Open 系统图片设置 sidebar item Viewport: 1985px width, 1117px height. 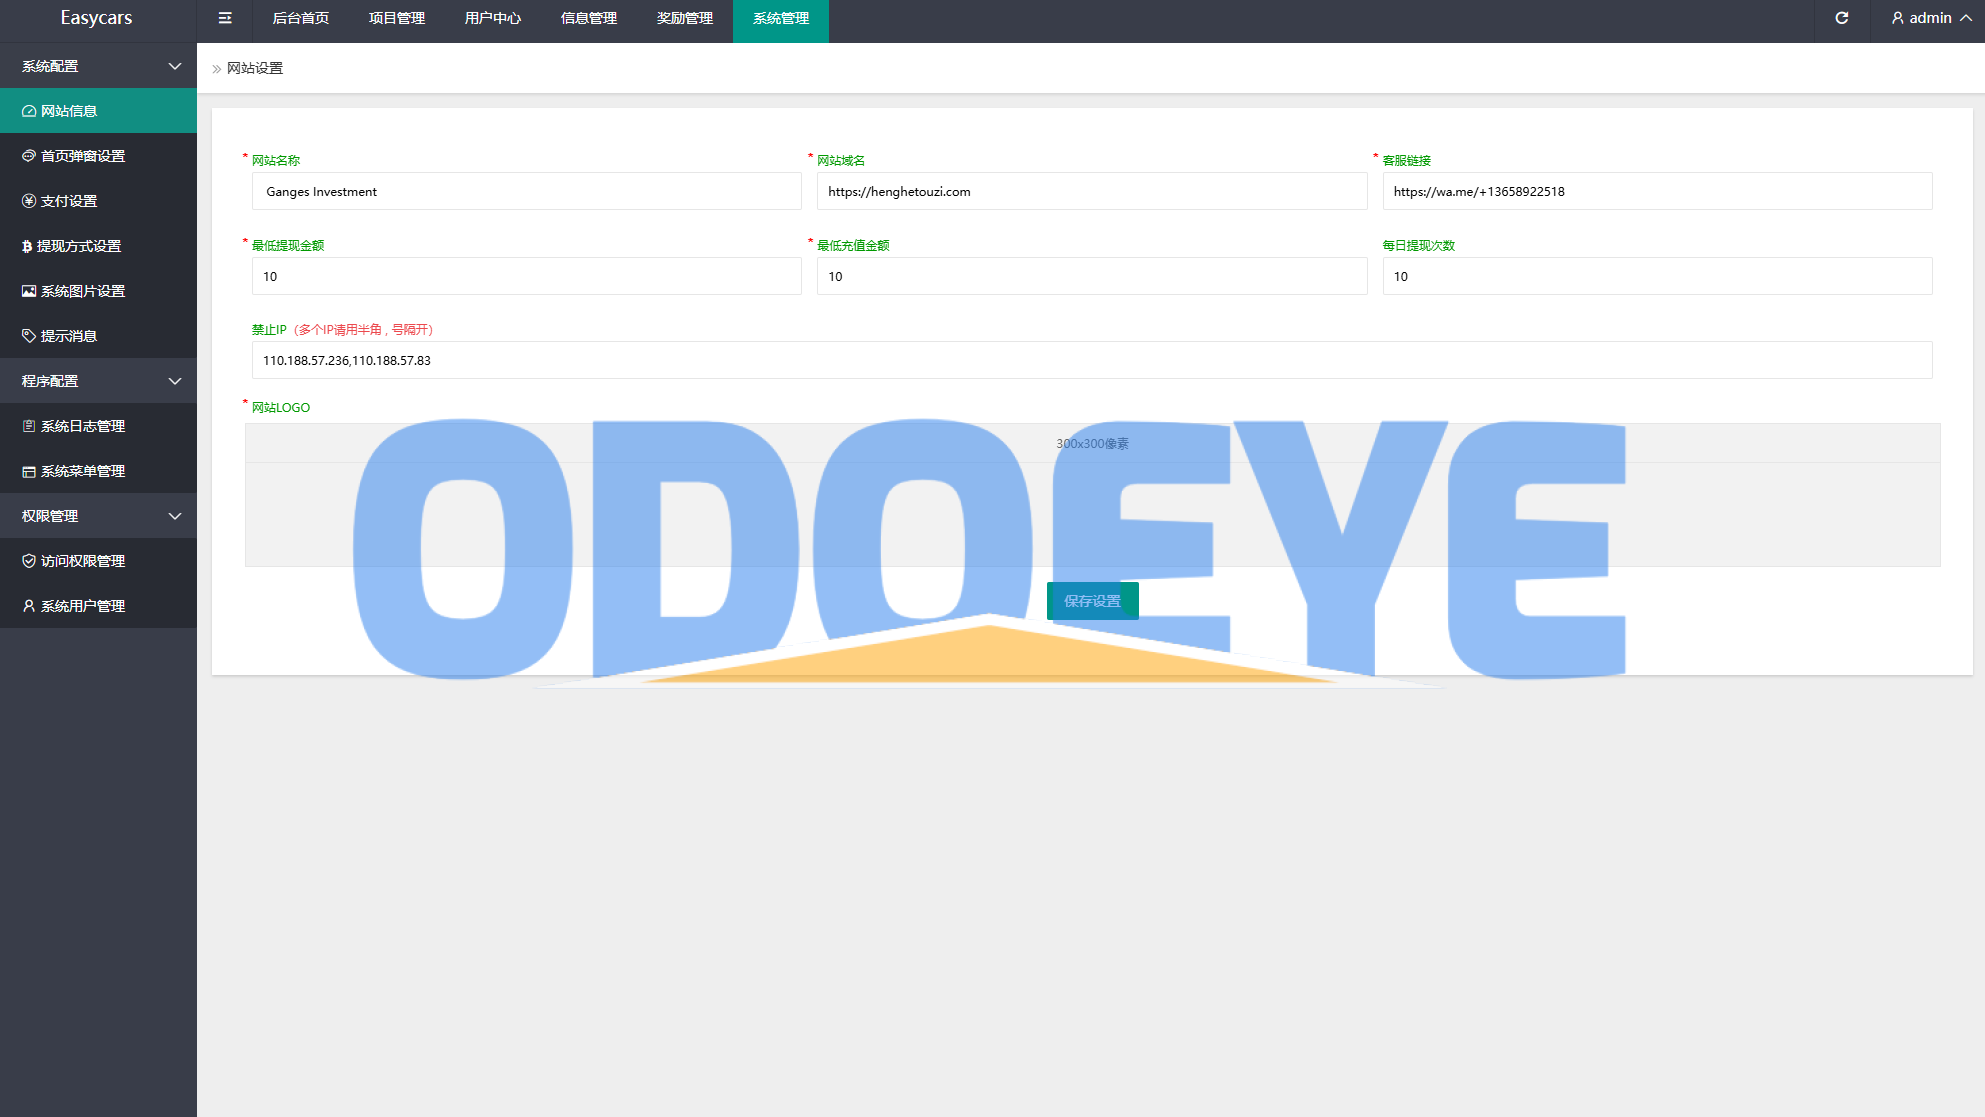click(82, 291)
